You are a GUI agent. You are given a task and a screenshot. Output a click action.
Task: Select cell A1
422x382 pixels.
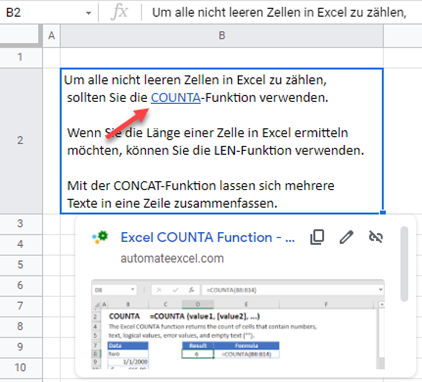pyautogui.click(x=51, y=57)
